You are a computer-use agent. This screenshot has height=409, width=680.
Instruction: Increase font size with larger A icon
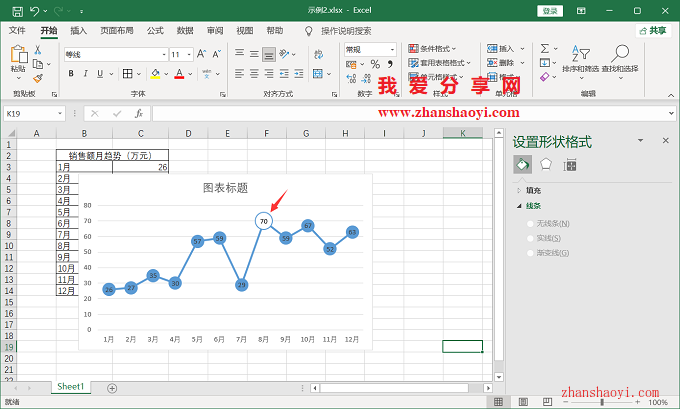pyautogui.click(x=201, y=54)
